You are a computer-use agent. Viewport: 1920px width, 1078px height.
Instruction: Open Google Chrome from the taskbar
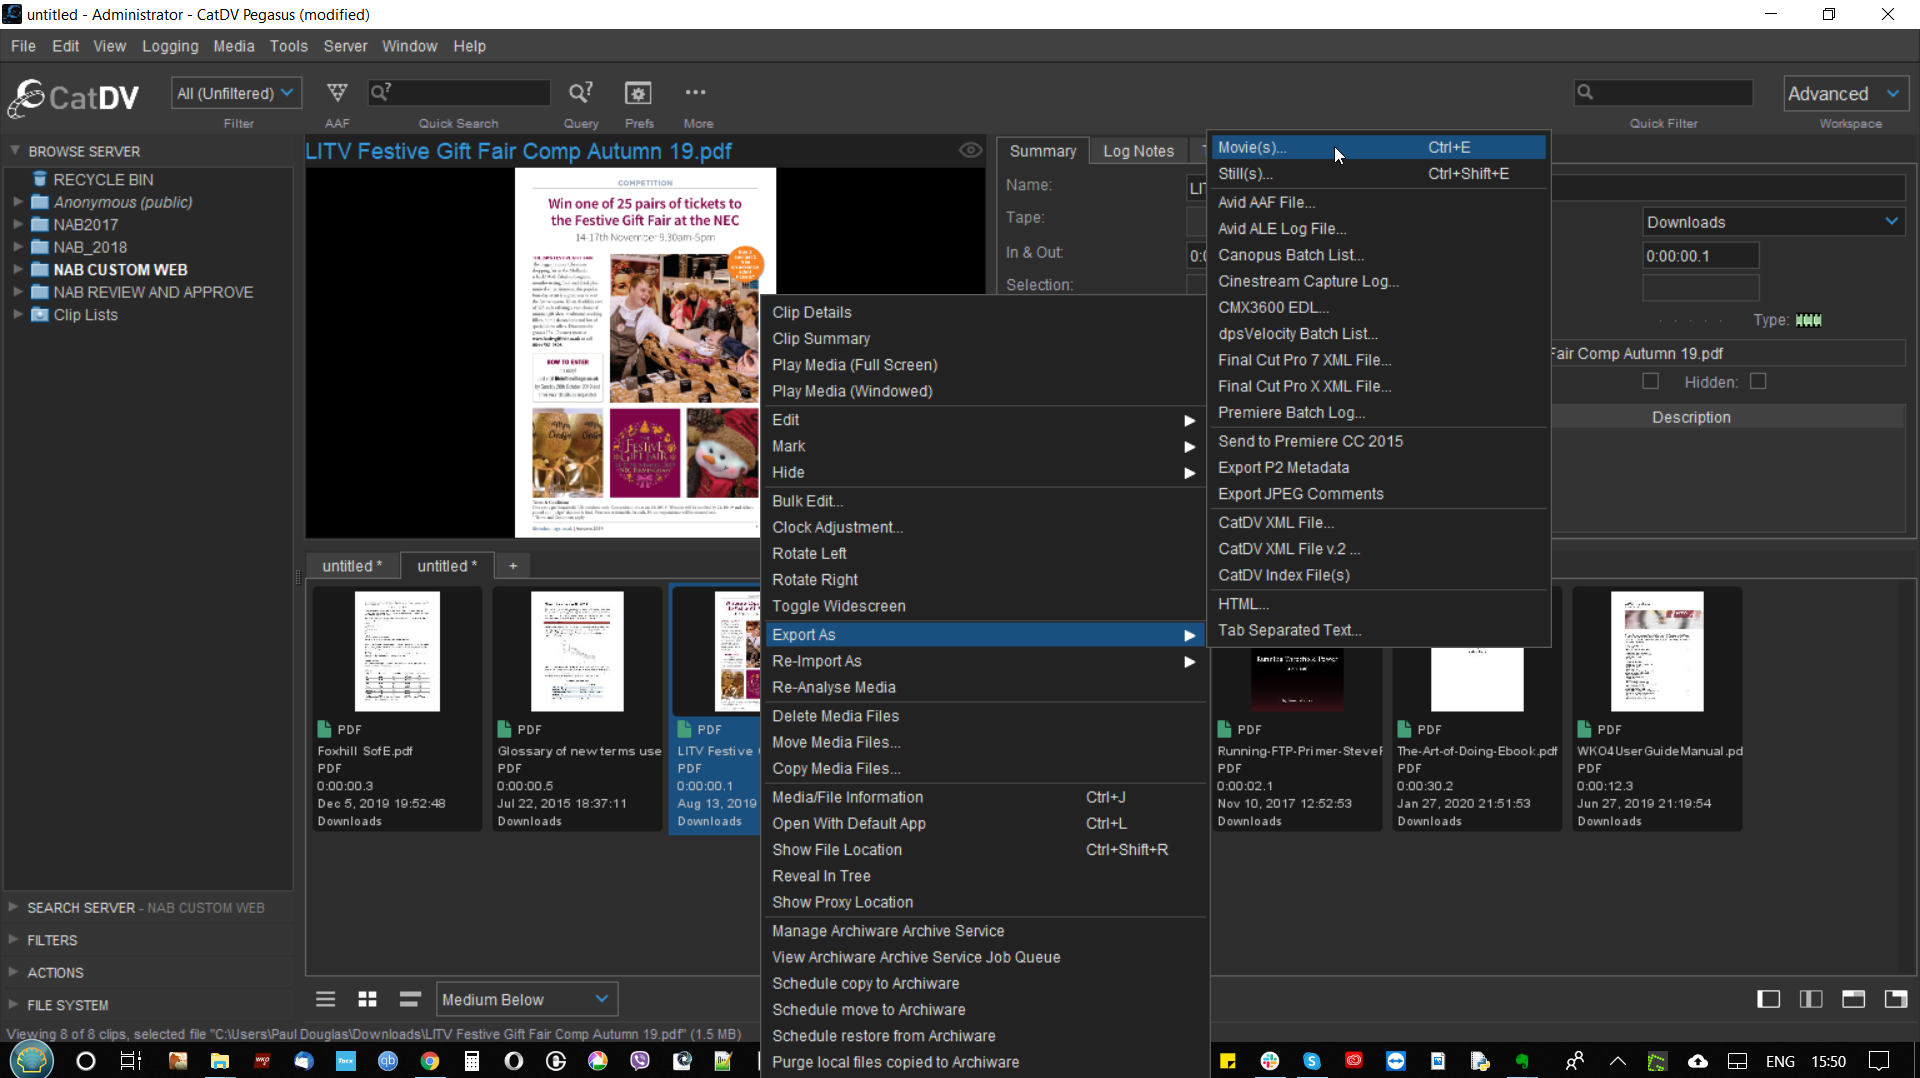pos(430,1061)
